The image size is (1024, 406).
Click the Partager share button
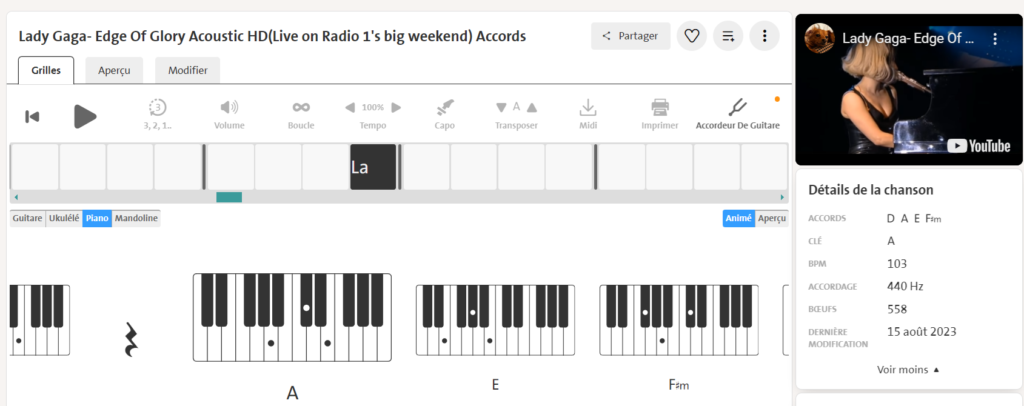[630, 36]
